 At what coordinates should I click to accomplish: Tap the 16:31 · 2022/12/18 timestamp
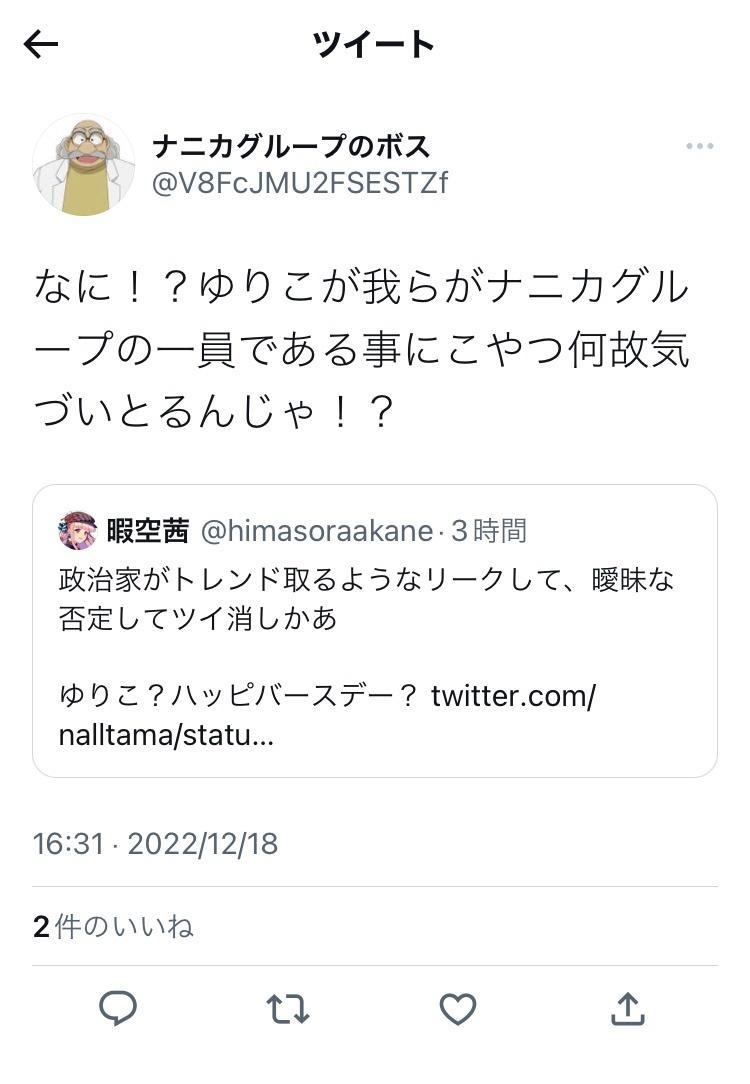point(155,844)
